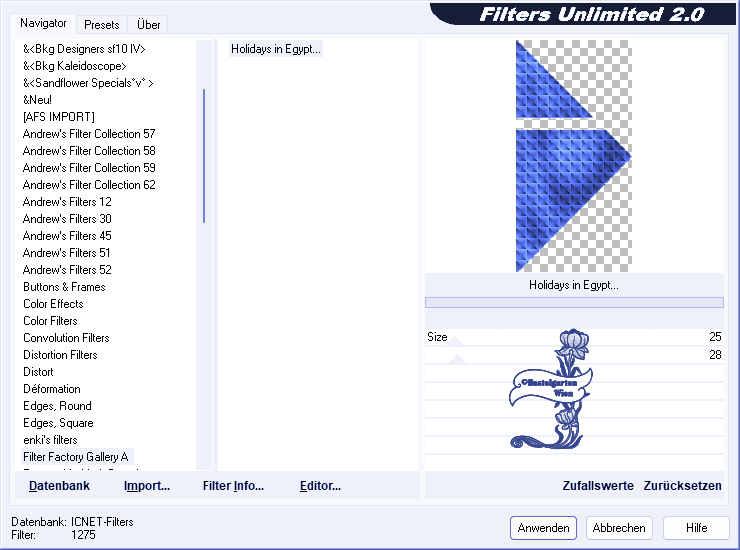Open the Über tab
This screenshot has height=550, width=740.
148,25
